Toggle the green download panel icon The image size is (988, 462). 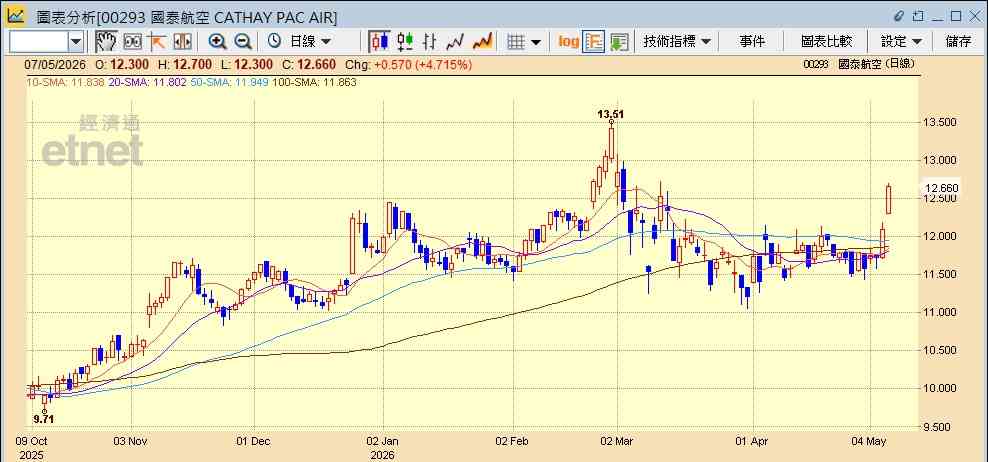point(619,42)
